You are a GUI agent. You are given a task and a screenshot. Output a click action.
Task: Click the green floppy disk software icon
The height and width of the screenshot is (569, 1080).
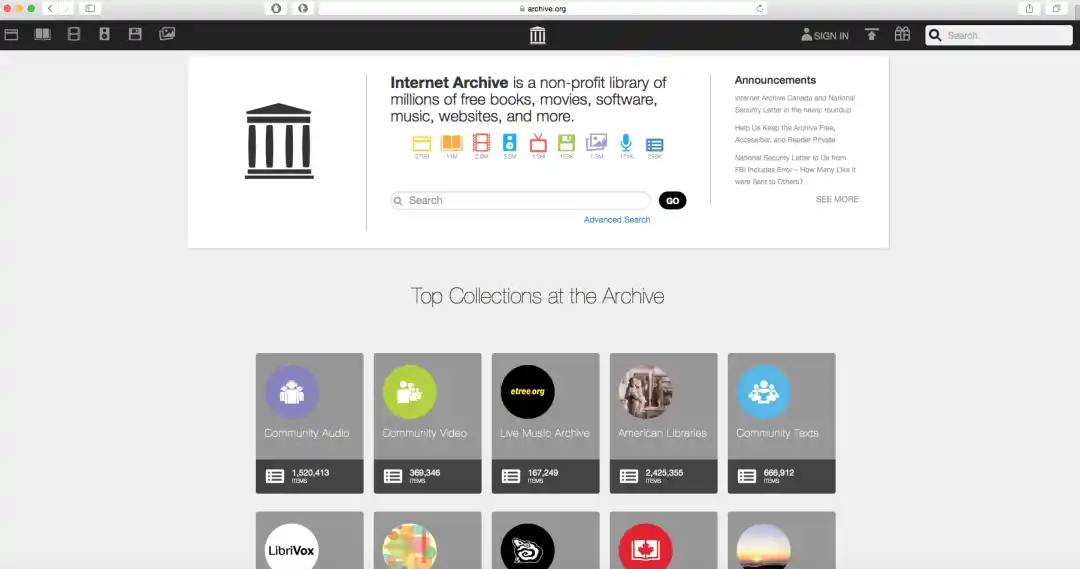(566, 143)
